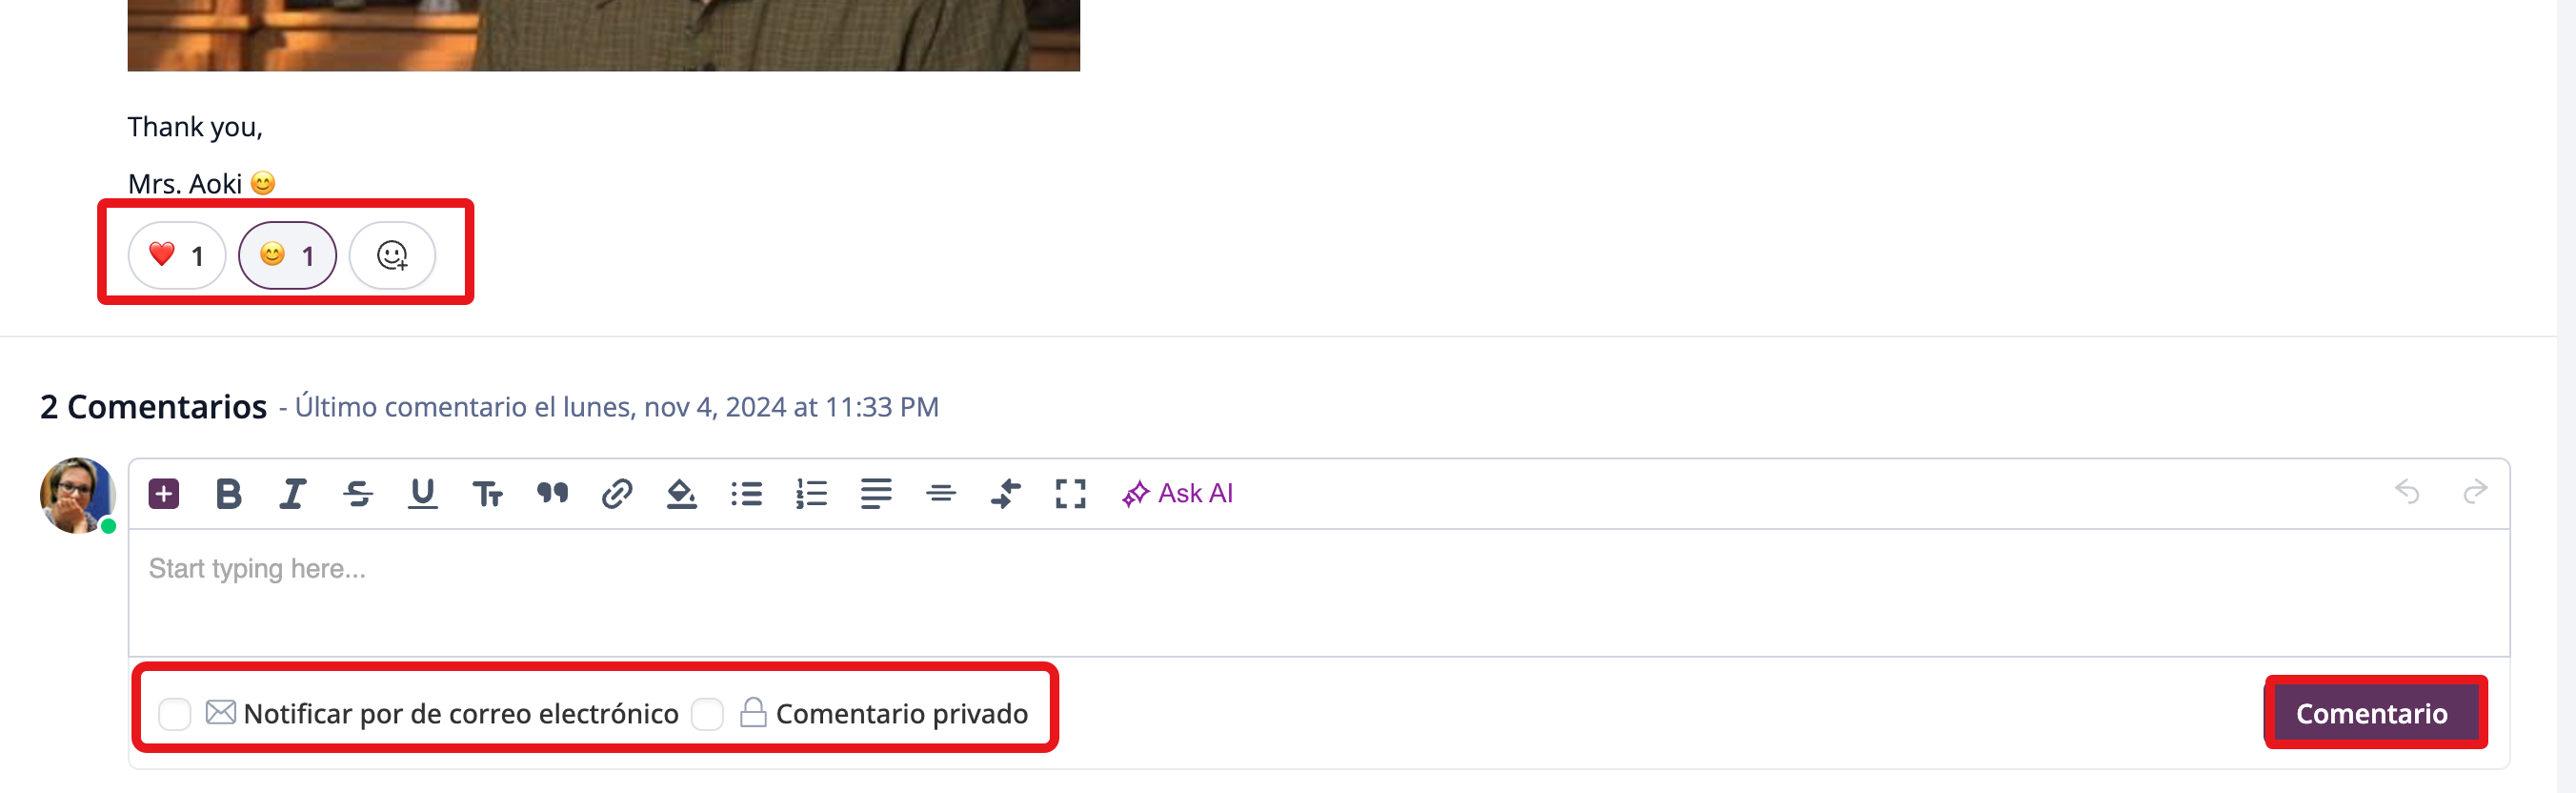
Task: Insert a block quote
Action: pyautogui.click(x=552, y=493)
